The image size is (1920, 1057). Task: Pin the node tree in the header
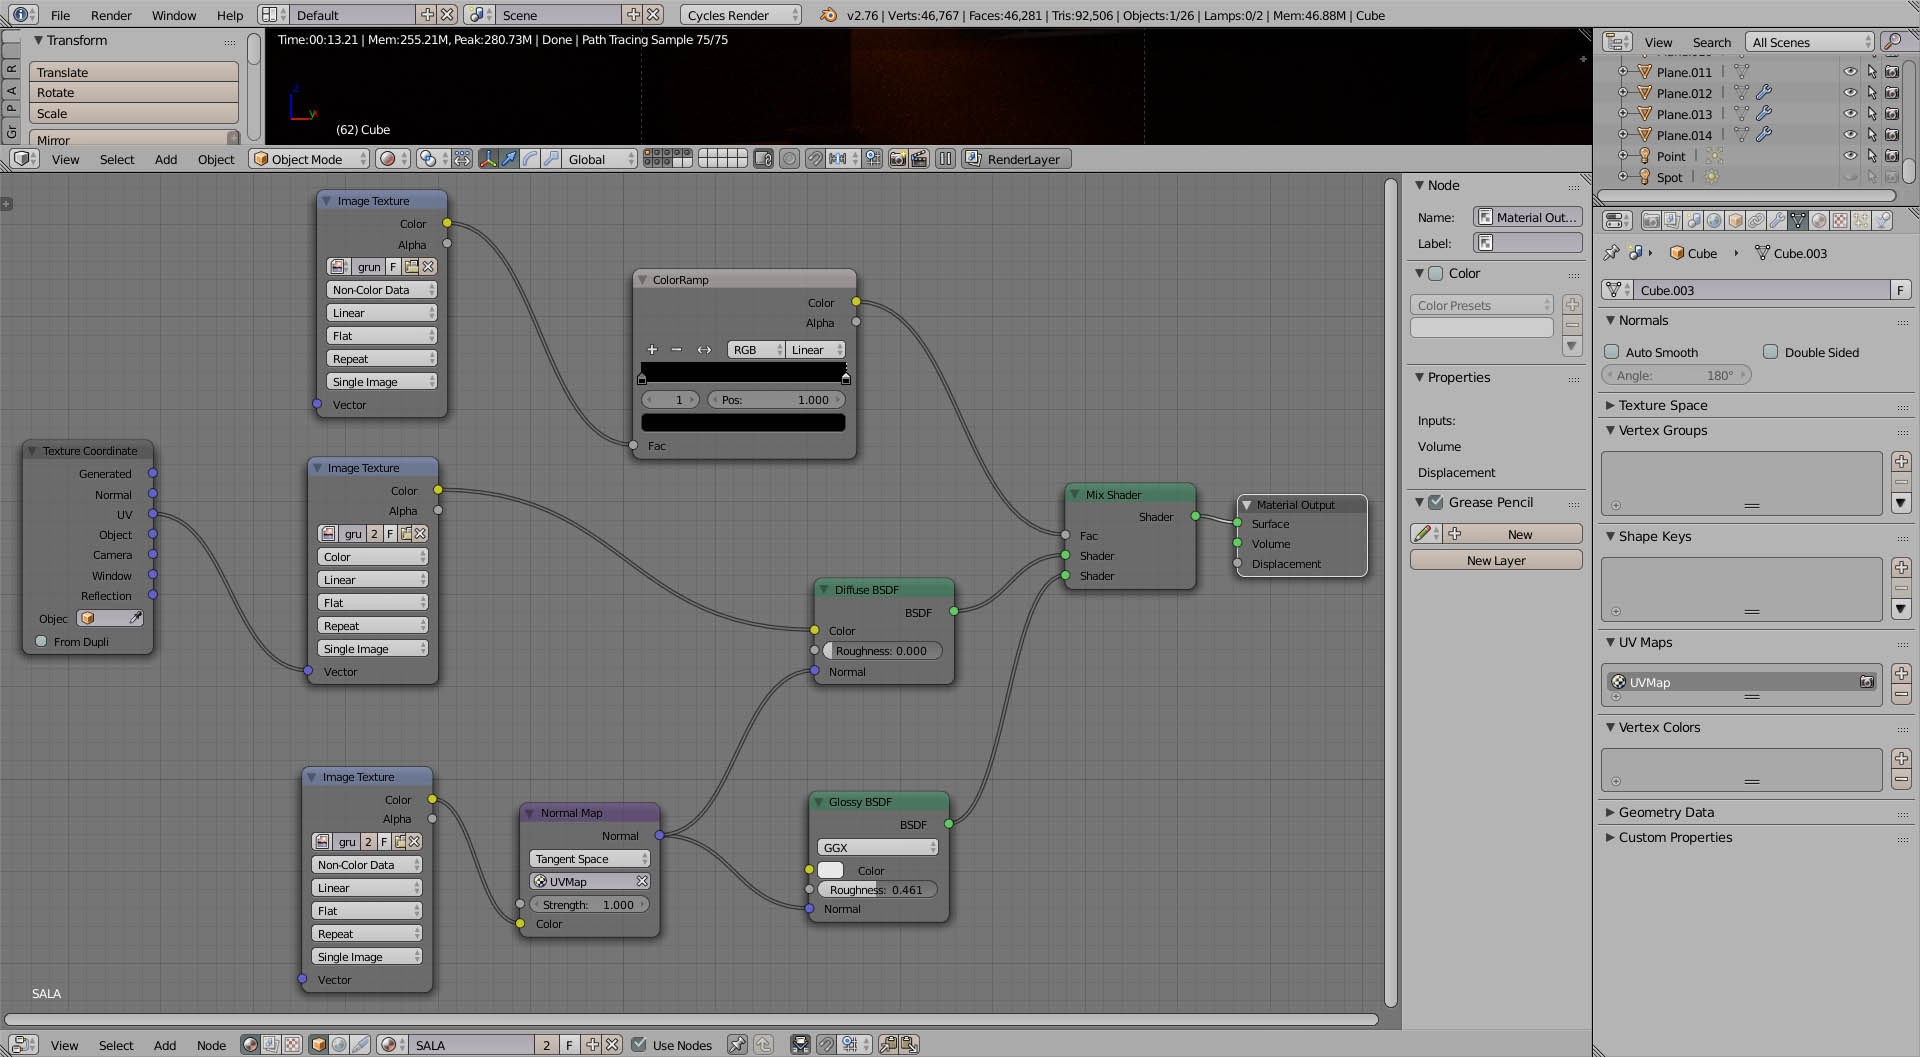click(737, 1045)
